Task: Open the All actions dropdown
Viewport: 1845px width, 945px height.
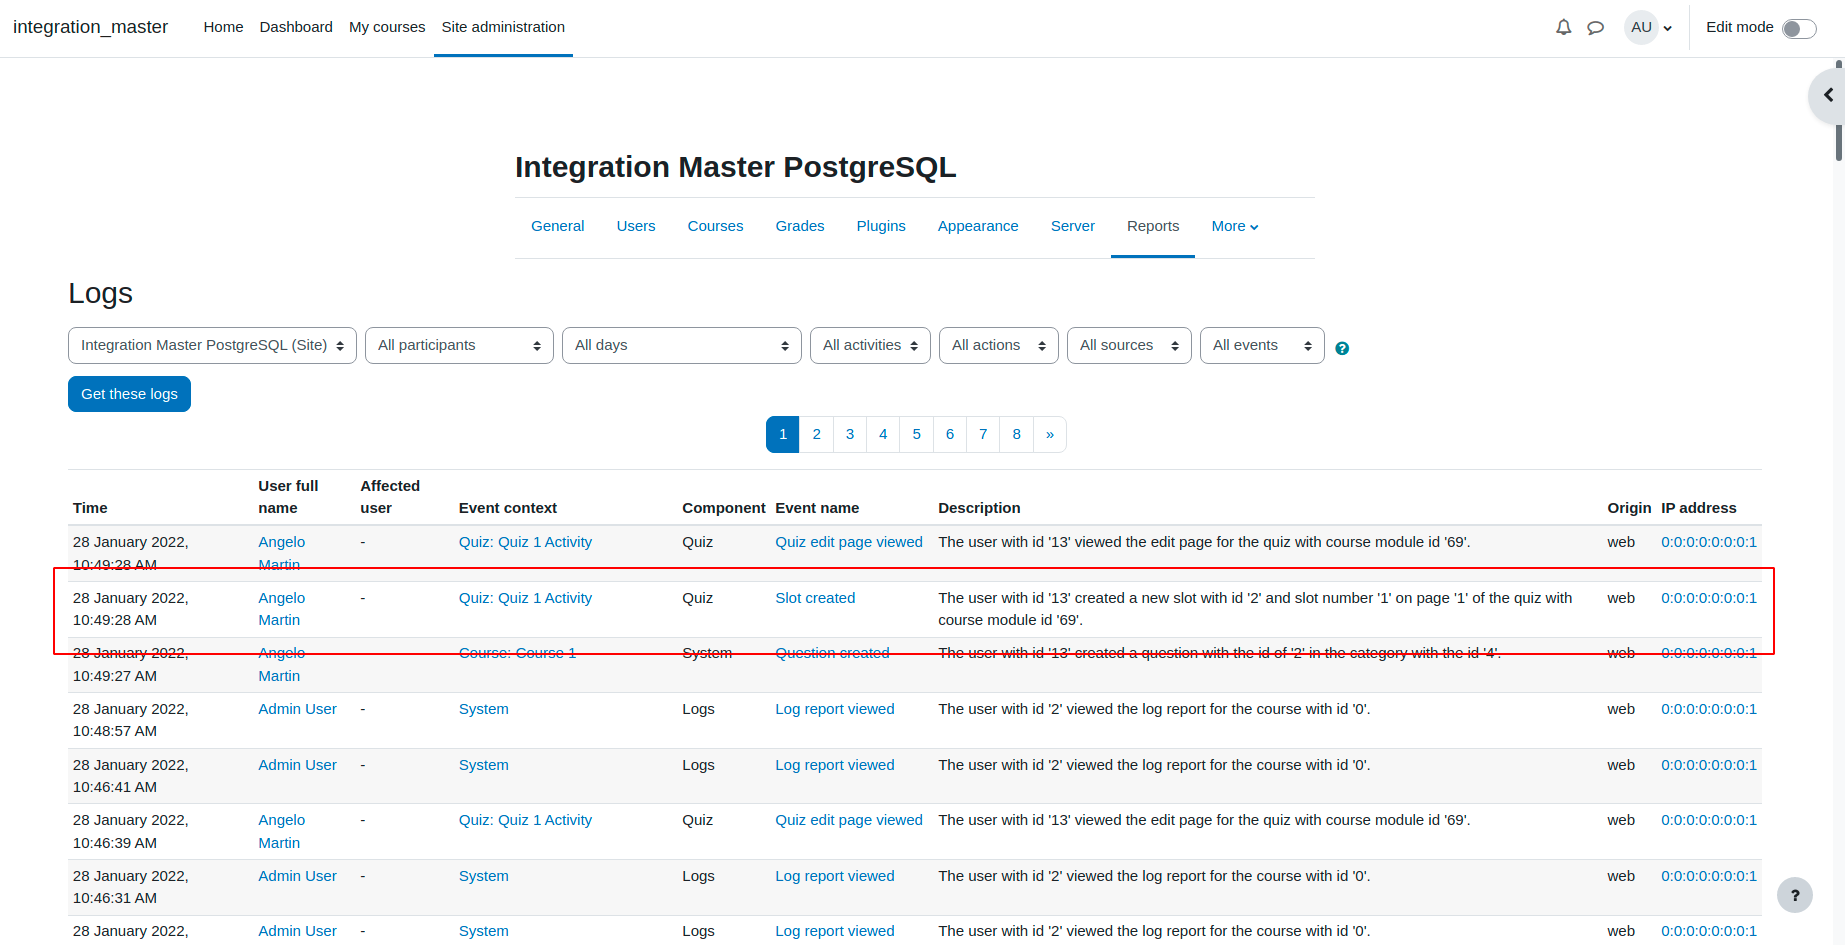Action: 999,345
